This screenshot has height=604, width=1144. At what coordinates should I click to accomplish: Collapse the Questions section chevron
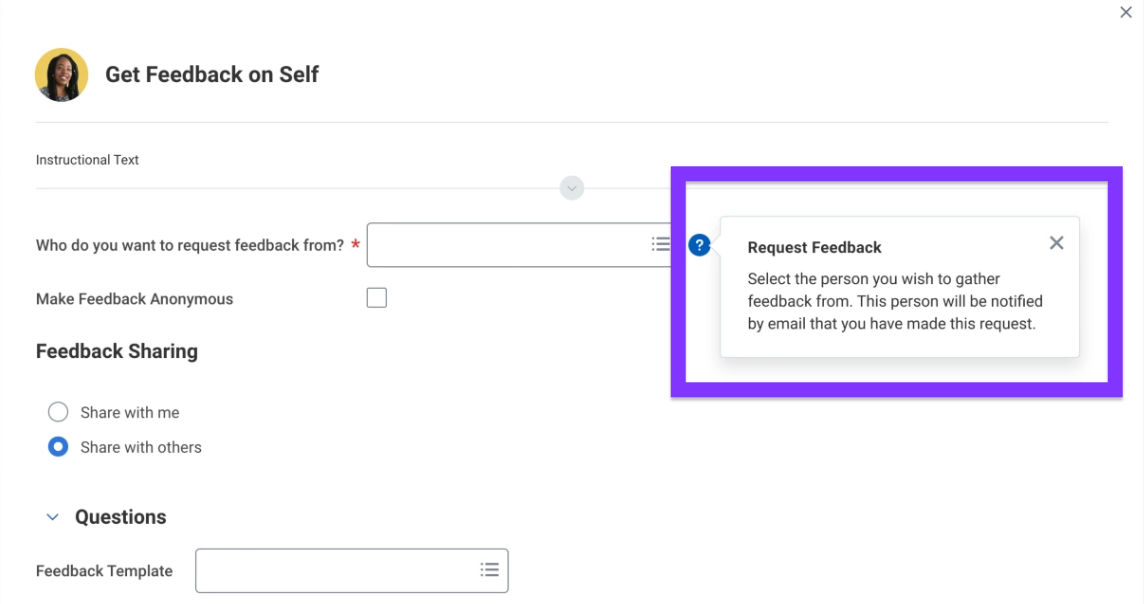coord(53,517)
